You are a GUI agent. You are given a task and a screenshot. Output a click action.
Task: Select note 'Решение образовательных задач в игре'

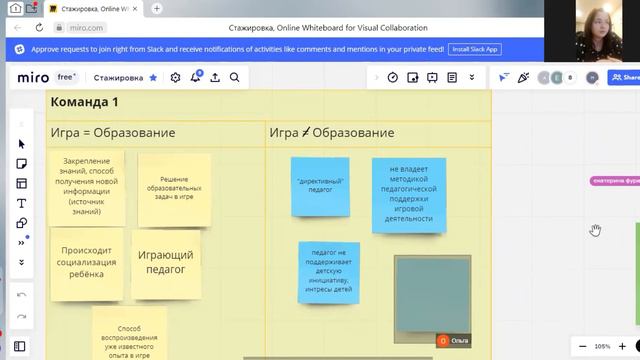(x=174, y=190)
